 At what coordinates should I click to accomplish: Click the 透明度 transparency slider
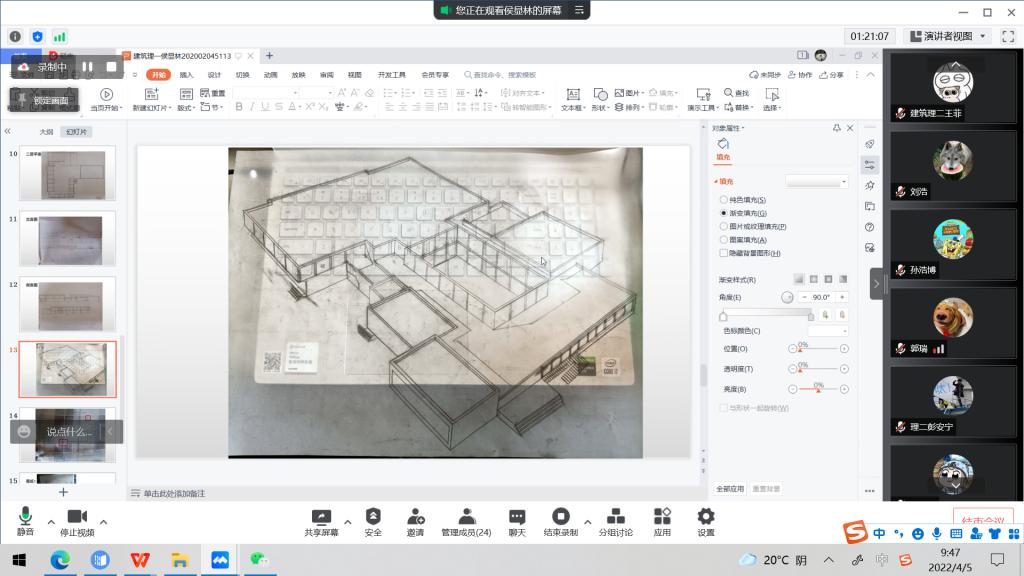click(818, 370)
